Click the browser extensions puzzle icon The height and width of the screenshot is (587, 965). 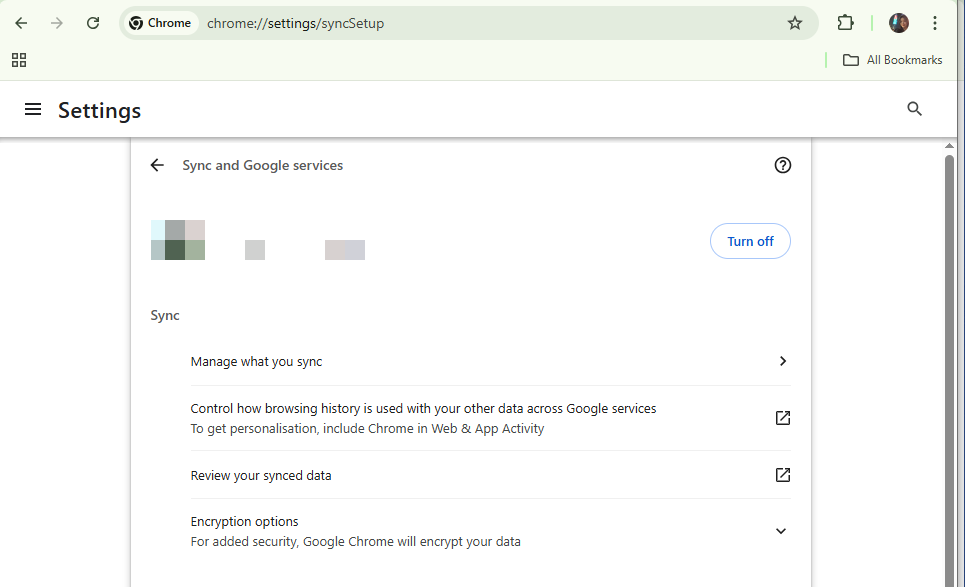pos(845,22)
